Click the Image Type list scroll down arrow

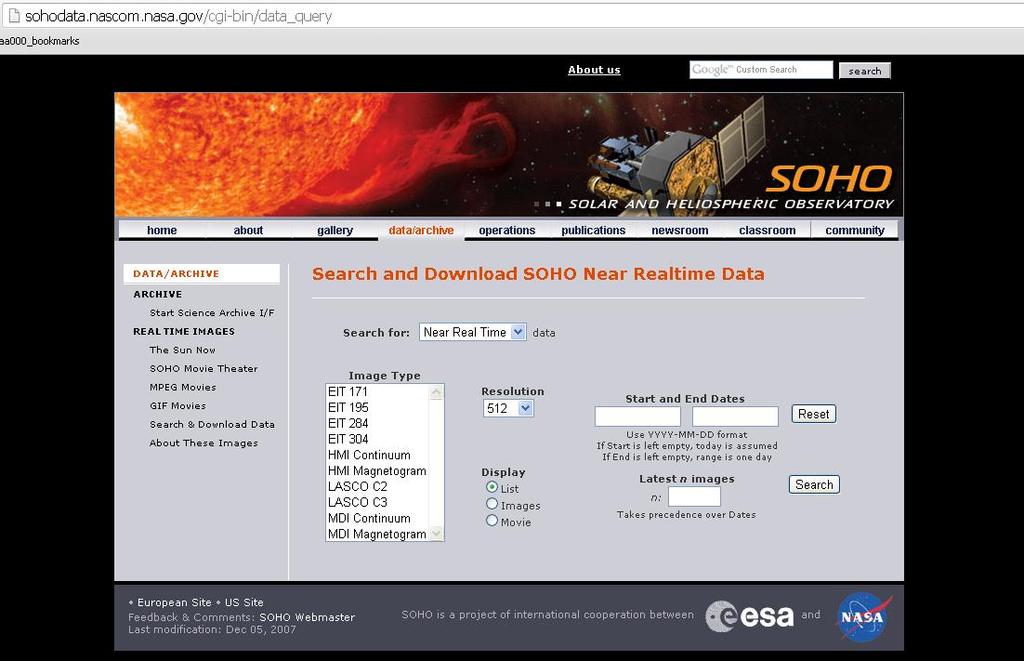(436, 534)
